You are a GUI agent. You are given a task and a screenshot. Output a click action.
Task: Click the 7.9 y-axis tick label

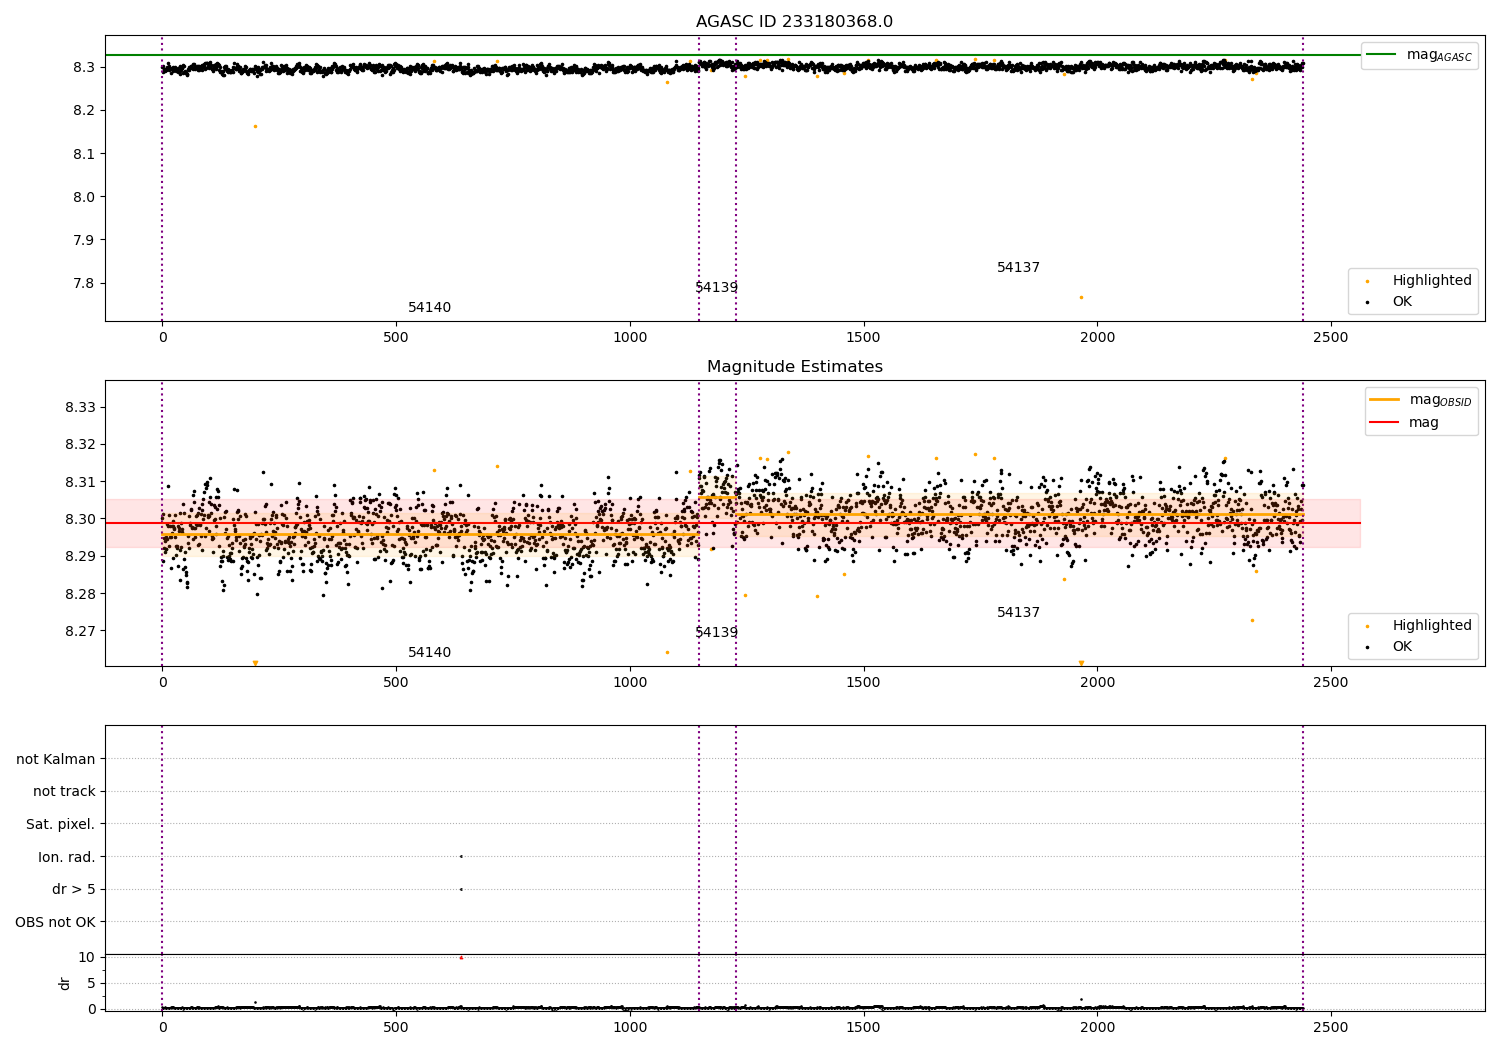83,240
